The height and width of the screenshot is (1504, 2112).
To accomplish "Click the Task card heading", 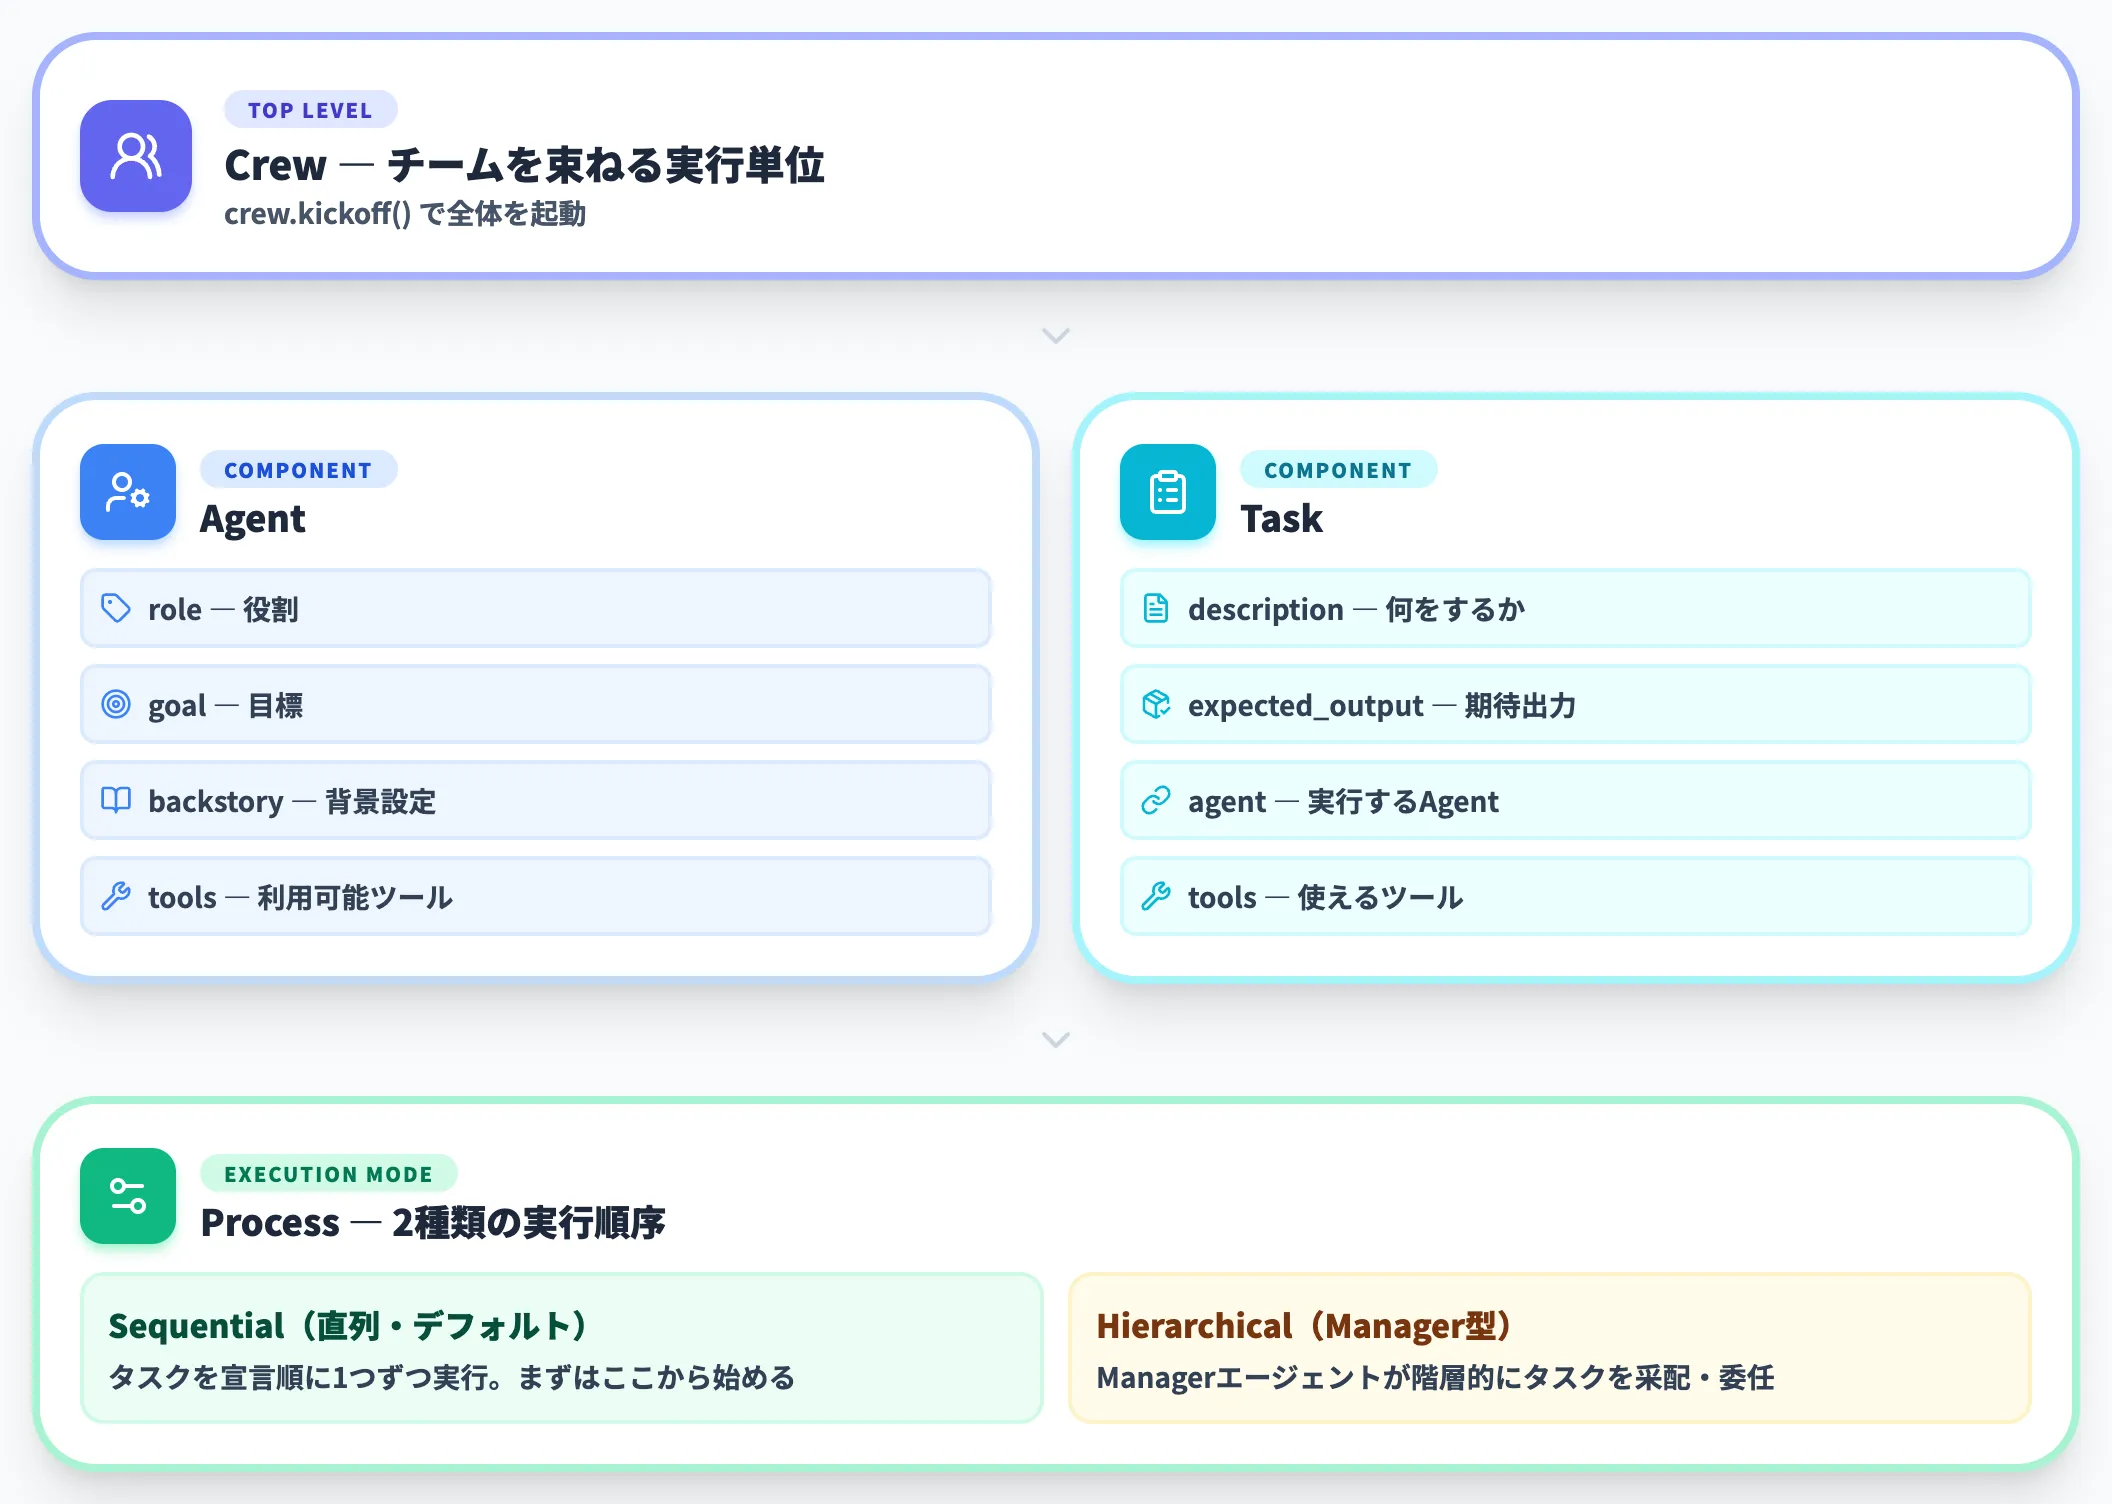I will pyautogui.click(x=1282, y=519).
